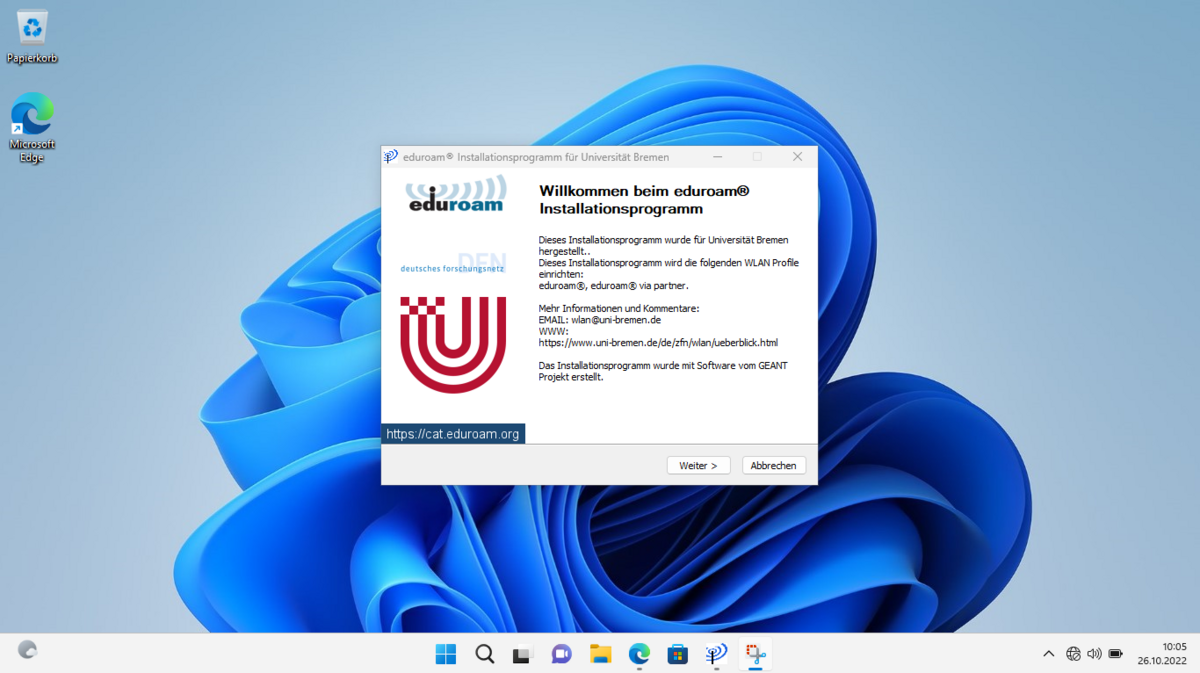The width and height of the screenshot is (1200, 673).
Task: Click the cat.eduroam.org link label
Action: click(453, 434)
